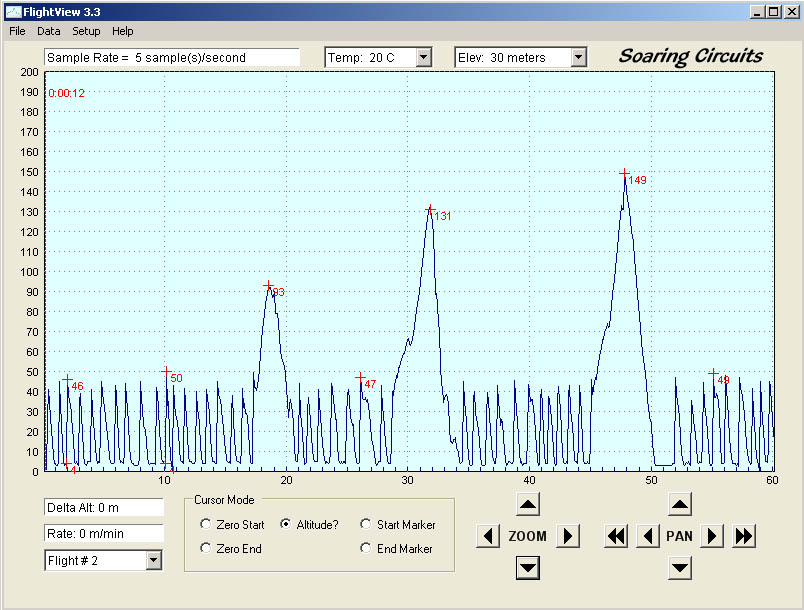The image size is (804, 610).
Task: Click the Rate: 0 m/min field
Action: [104, 534]
